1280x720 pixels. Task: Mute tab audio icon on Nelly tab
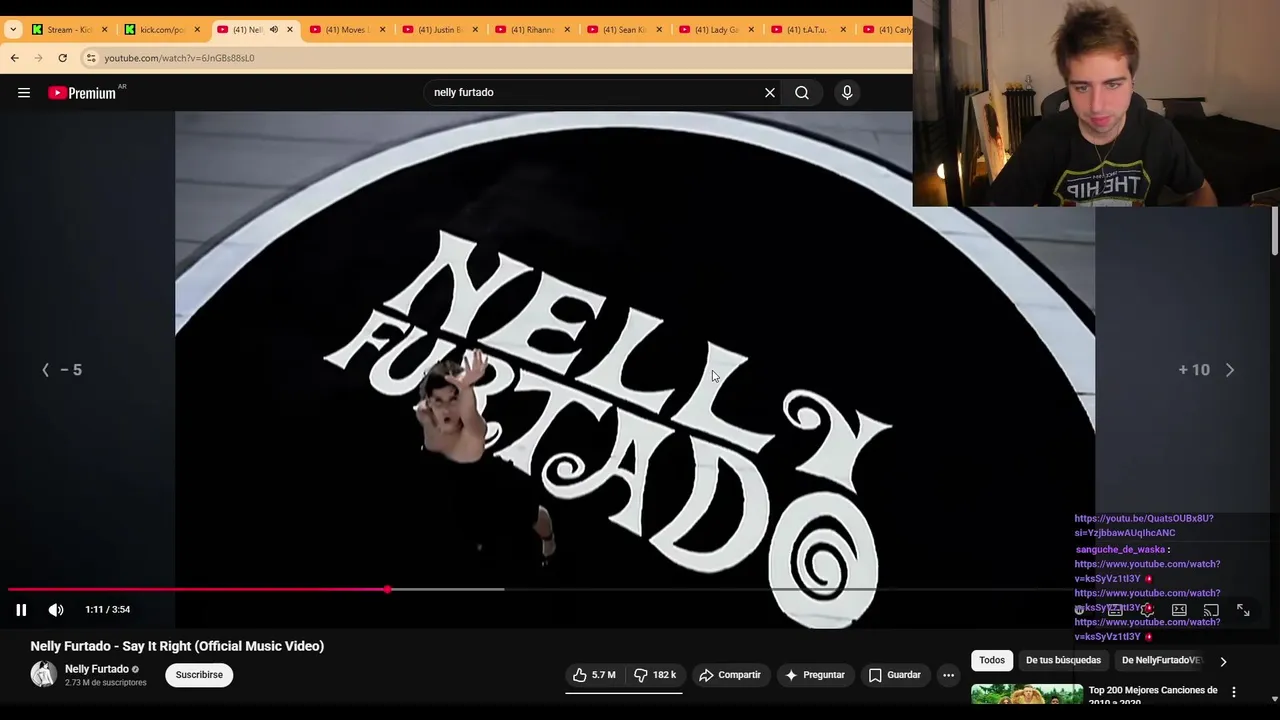273,29
